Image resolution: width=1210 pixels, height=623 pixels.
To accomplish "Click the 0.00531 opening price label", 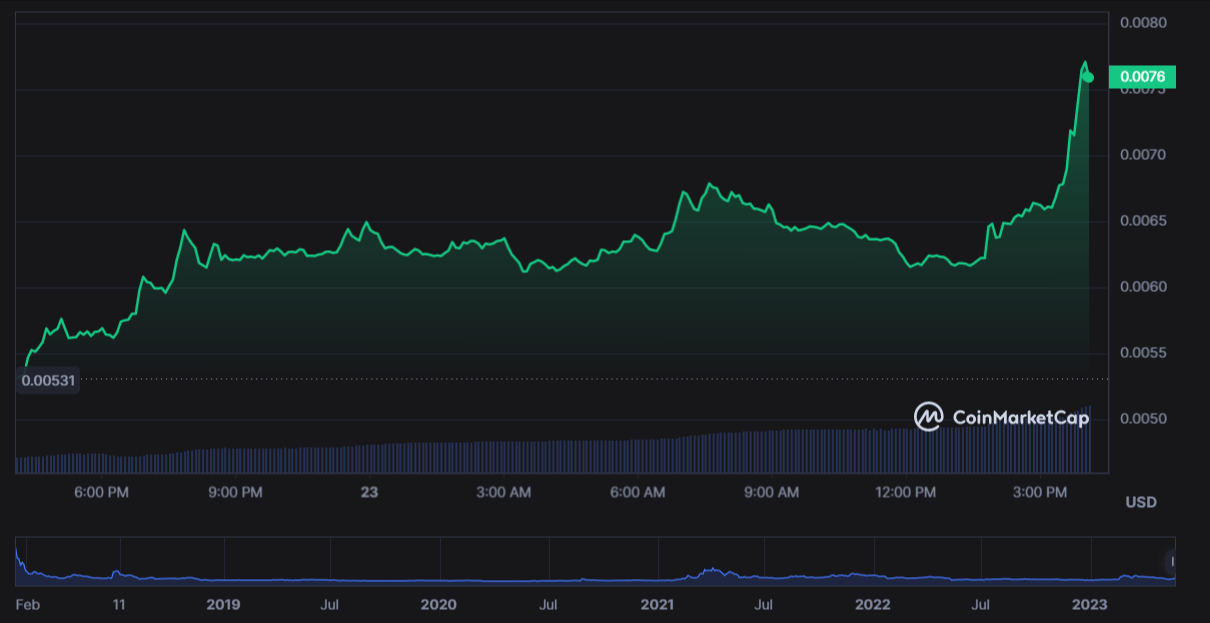I will click(x=48, y=380).
